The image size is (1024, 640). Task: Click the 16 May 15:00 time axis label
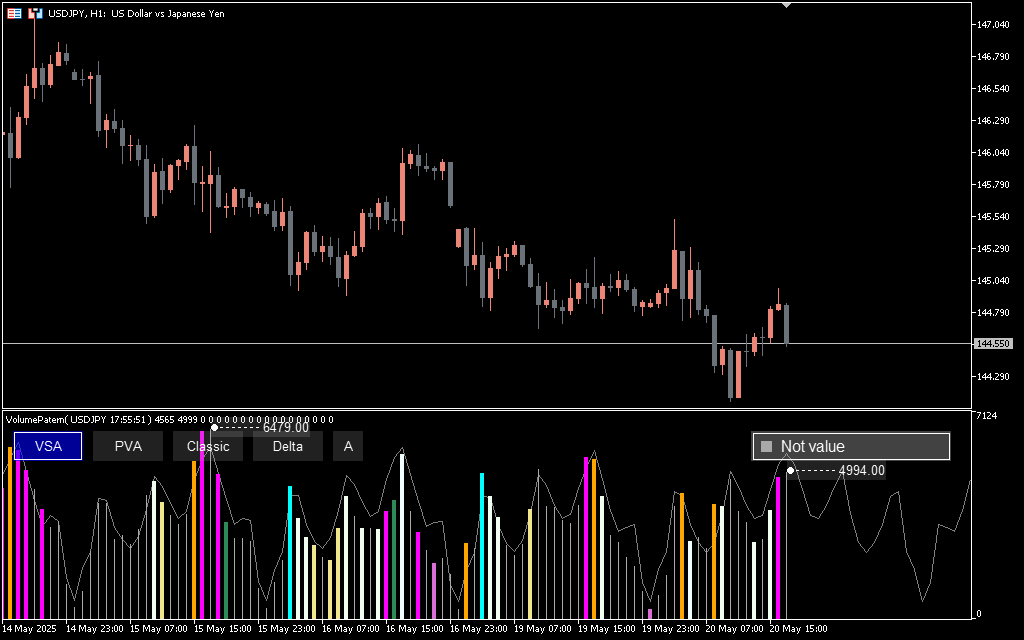(x=415, y=629)
